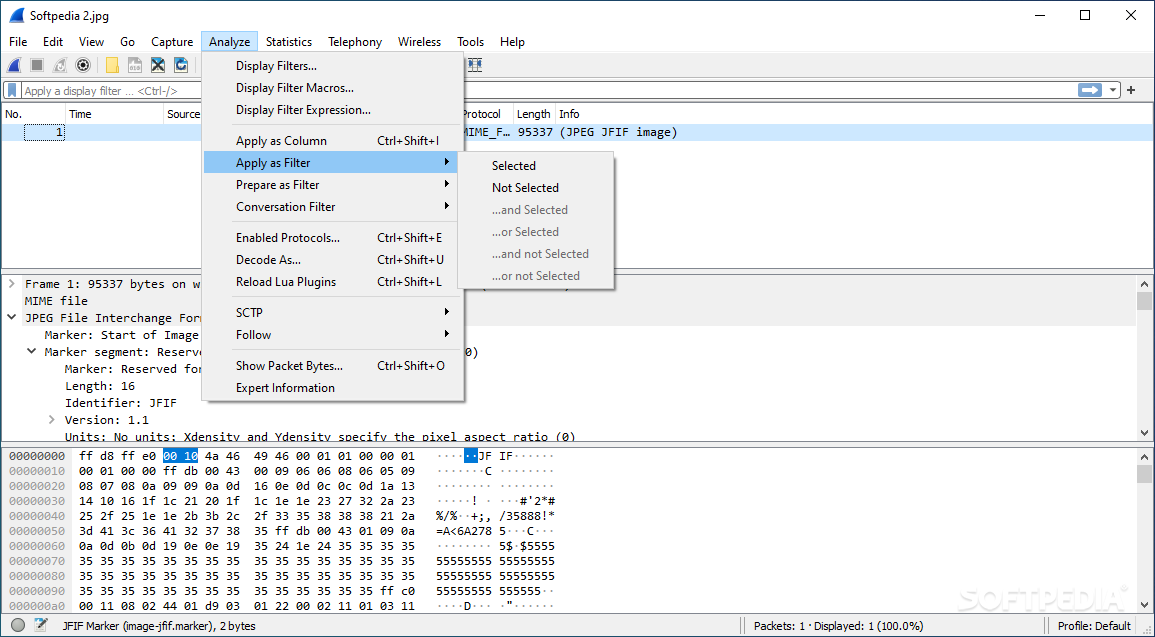Expand Conversation Filter submenu
The width and height of the screenshot is (1155, 637).
[333, 207]
